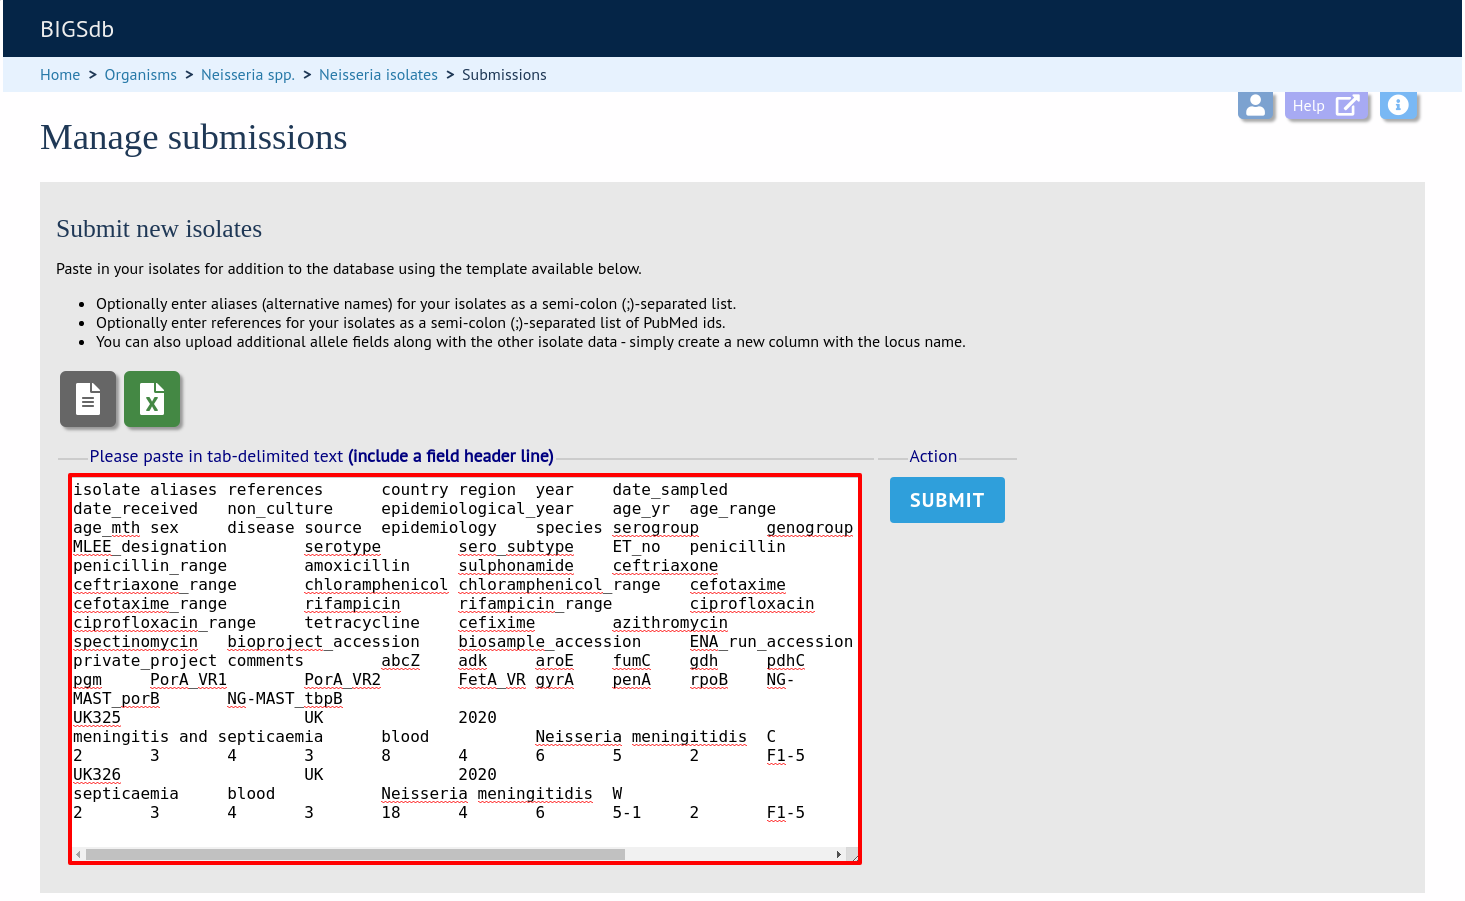
Task: Click the 'private_project' header word
Action: [145, 661]
